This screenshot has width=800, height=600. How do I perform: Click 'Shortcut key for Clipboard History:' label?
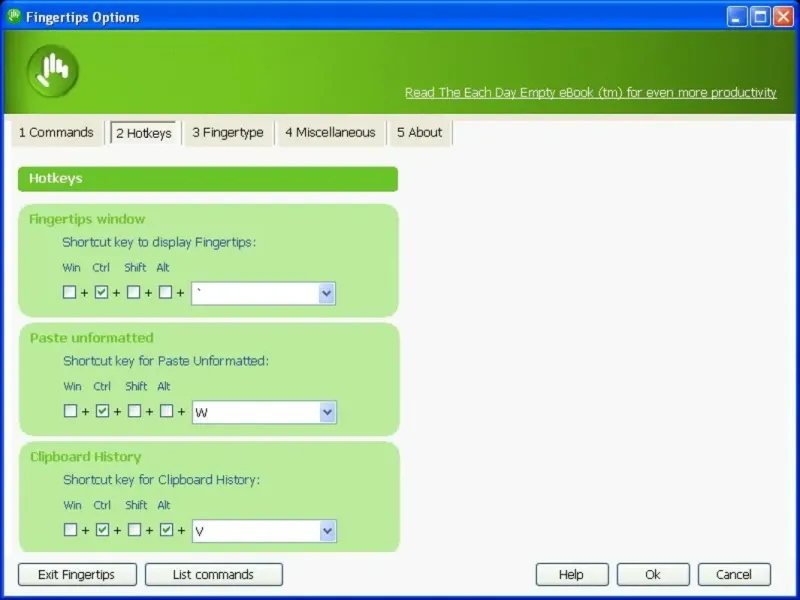pyautogui.click(x=161, y=480)
